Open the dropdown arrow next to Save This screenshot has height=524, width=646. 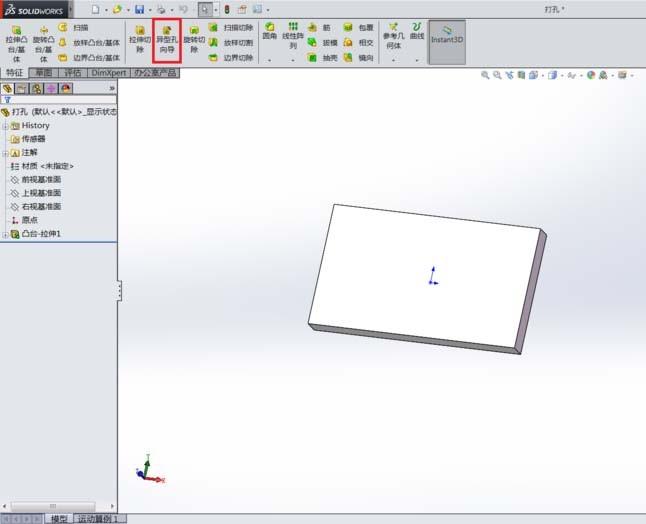pos(150,9)
